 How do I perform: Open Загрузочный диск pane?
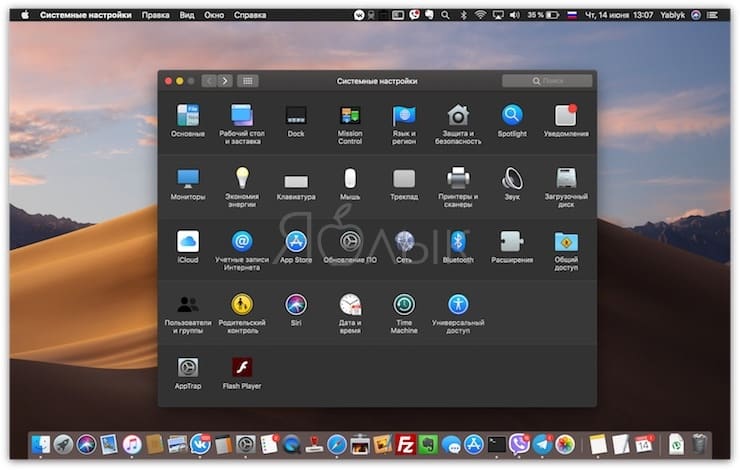(566, 187)
